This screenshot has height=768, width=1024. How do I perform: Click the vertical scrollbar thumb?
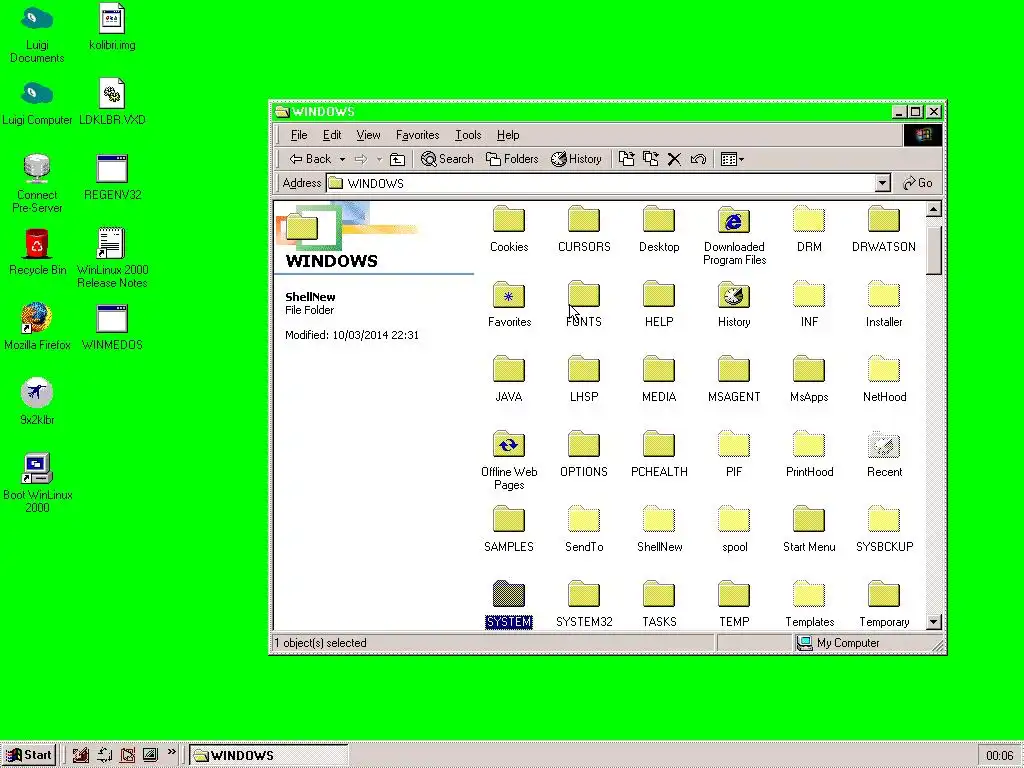point(934,249)
